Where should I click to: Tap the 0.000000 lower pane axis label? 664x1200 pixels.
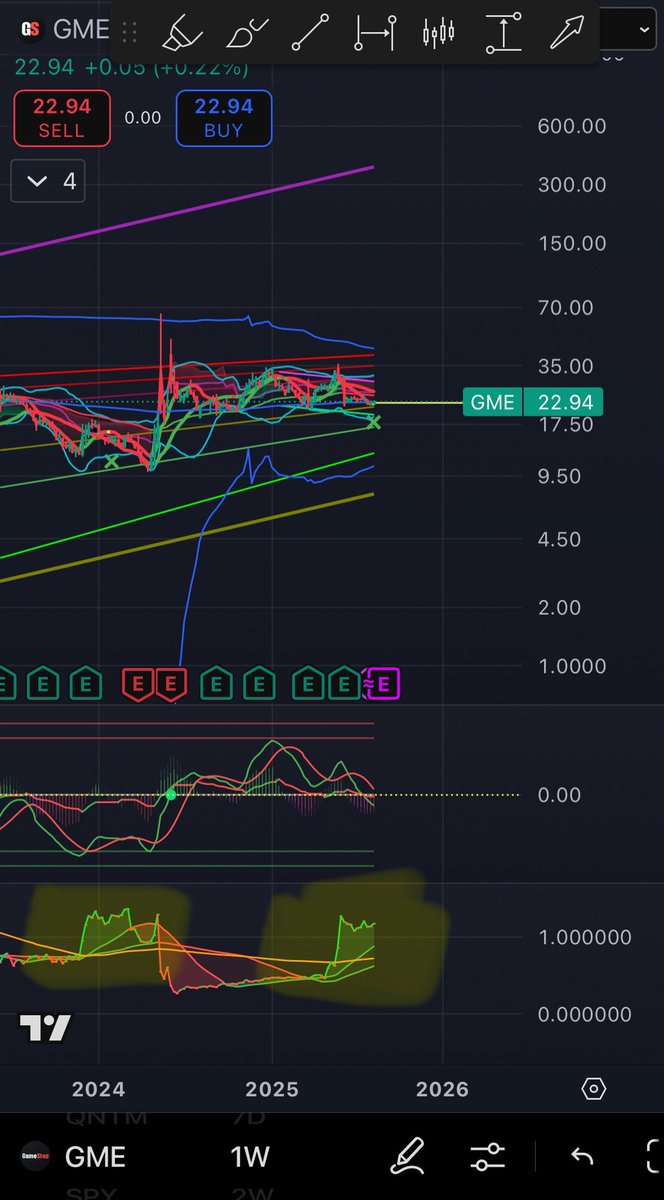(584, 1014)
